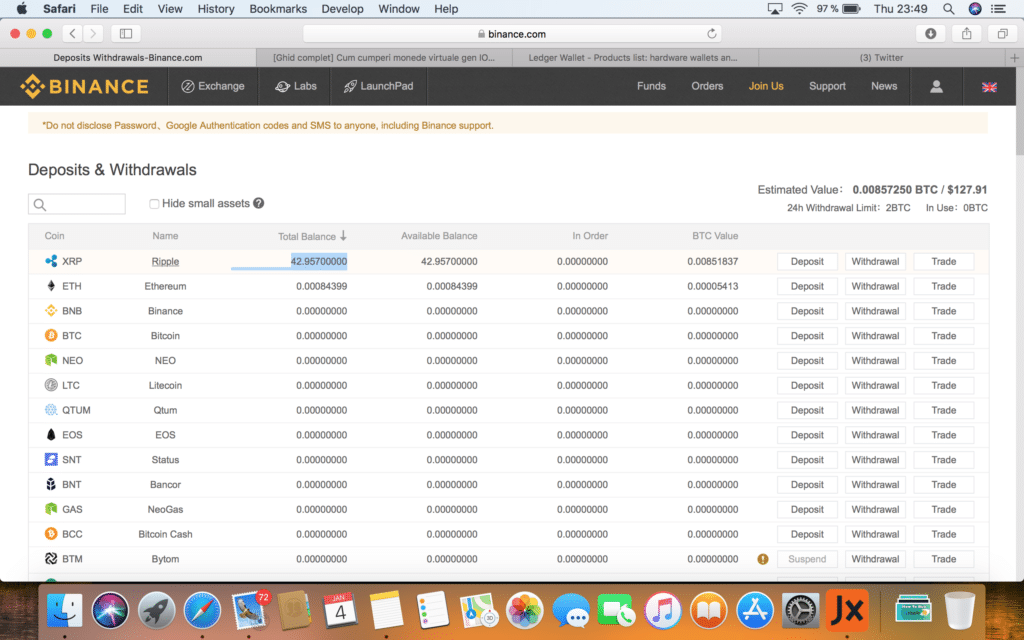Click the GAS coin icon
Screen dimensions: 1024x640
(51, 509)
